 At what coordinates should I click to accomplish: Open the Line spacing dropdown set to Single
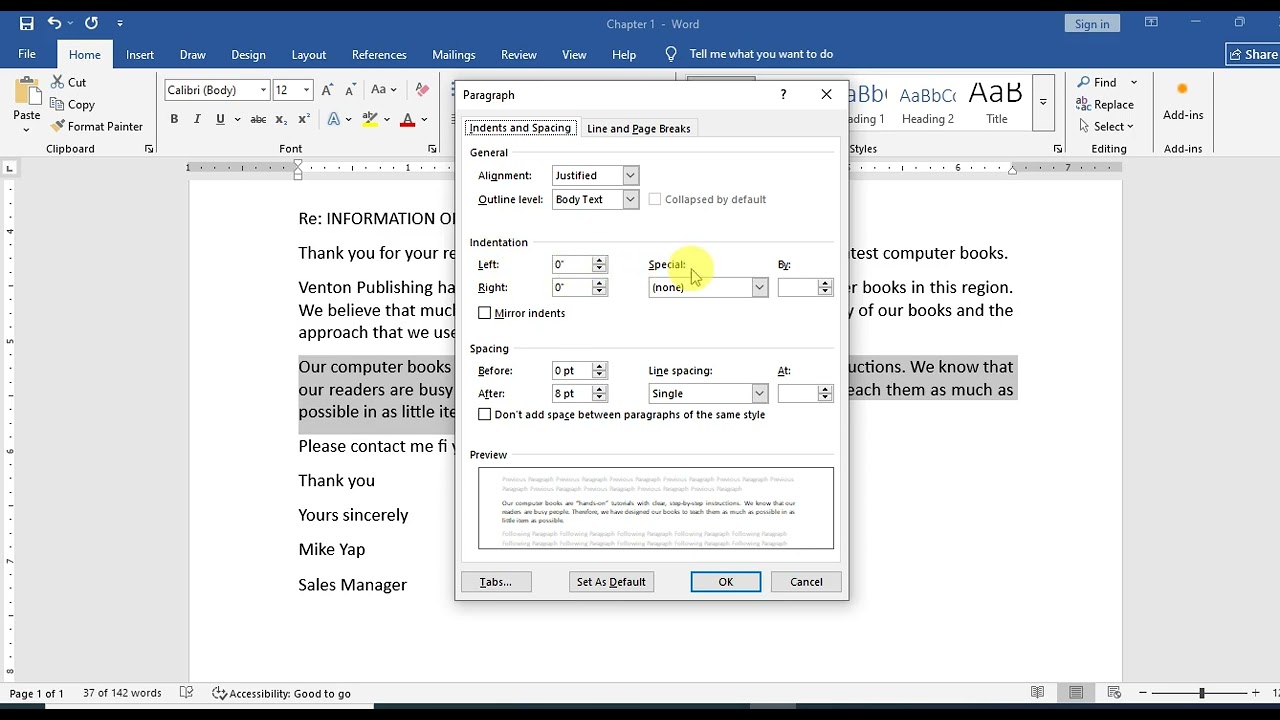[759, 393]
